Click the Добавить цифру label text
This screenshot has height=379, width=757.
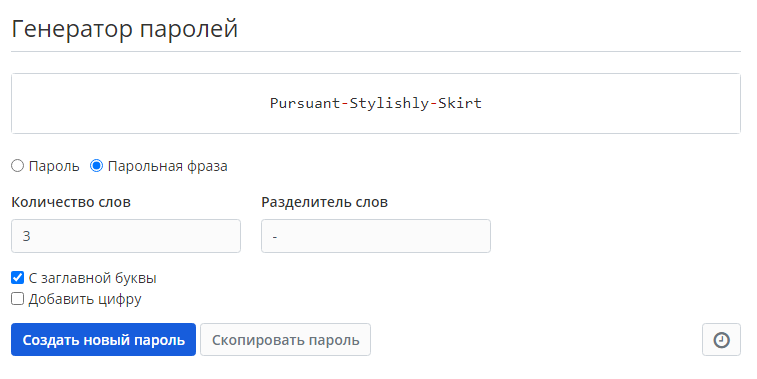pyautogui.click(x=85, y=299)
